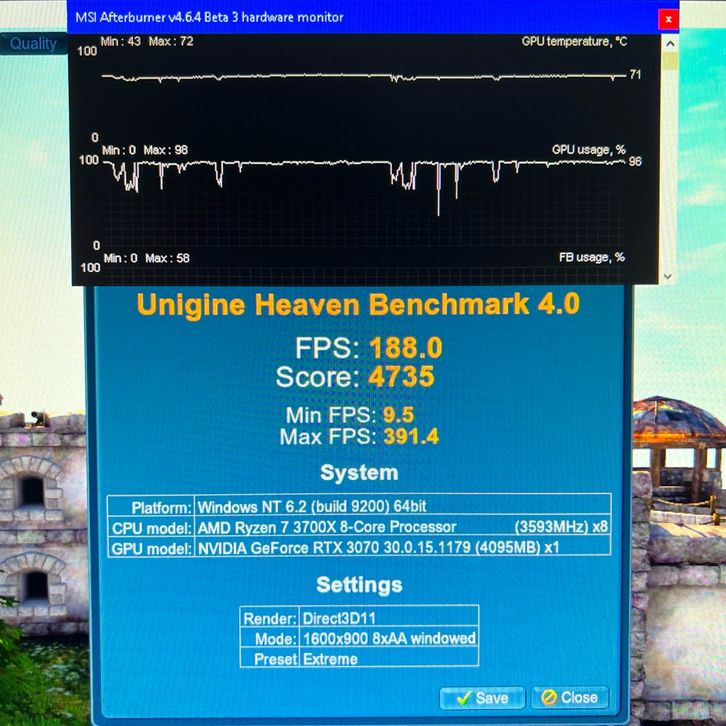Viewport: 726px width, 726px height.
Task: Click the MSI Afterburner hardware monitor title bar
Action: (x=300, y=17)
